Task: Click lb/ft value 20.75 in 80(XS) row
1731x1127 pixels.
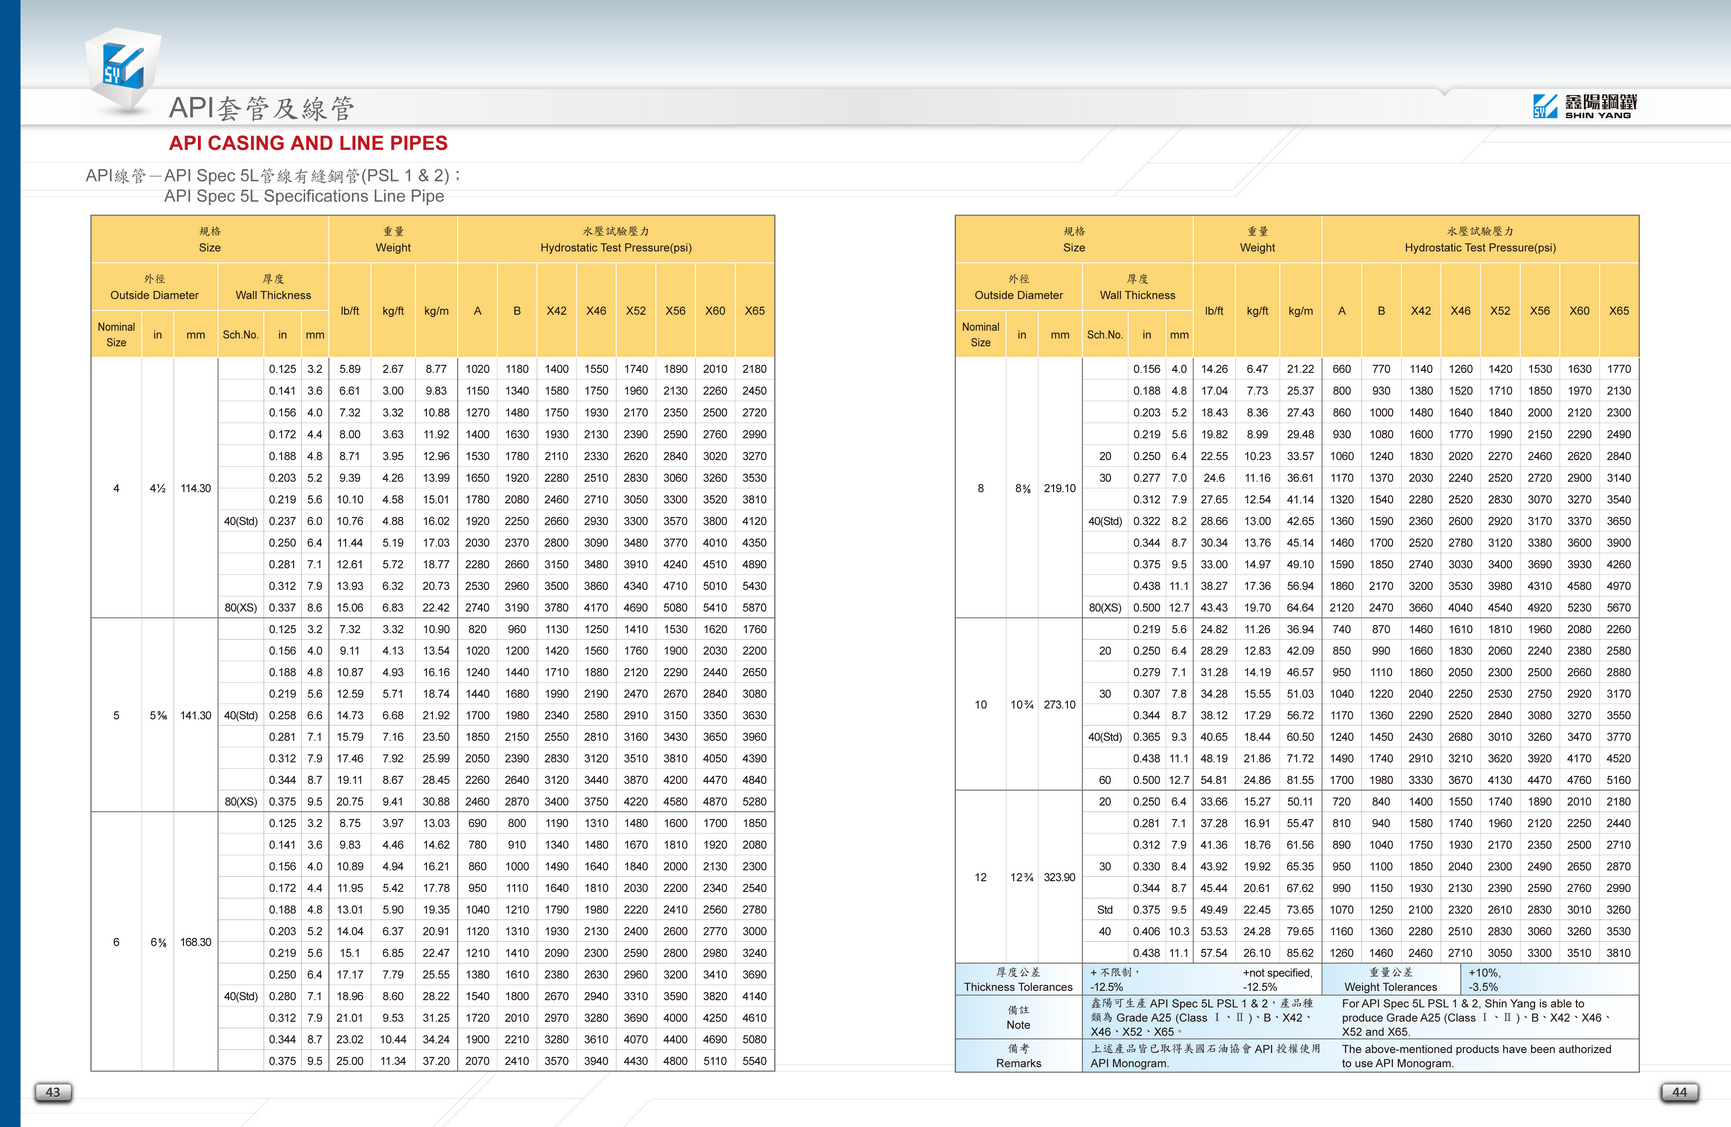Action: pos(349,801)
